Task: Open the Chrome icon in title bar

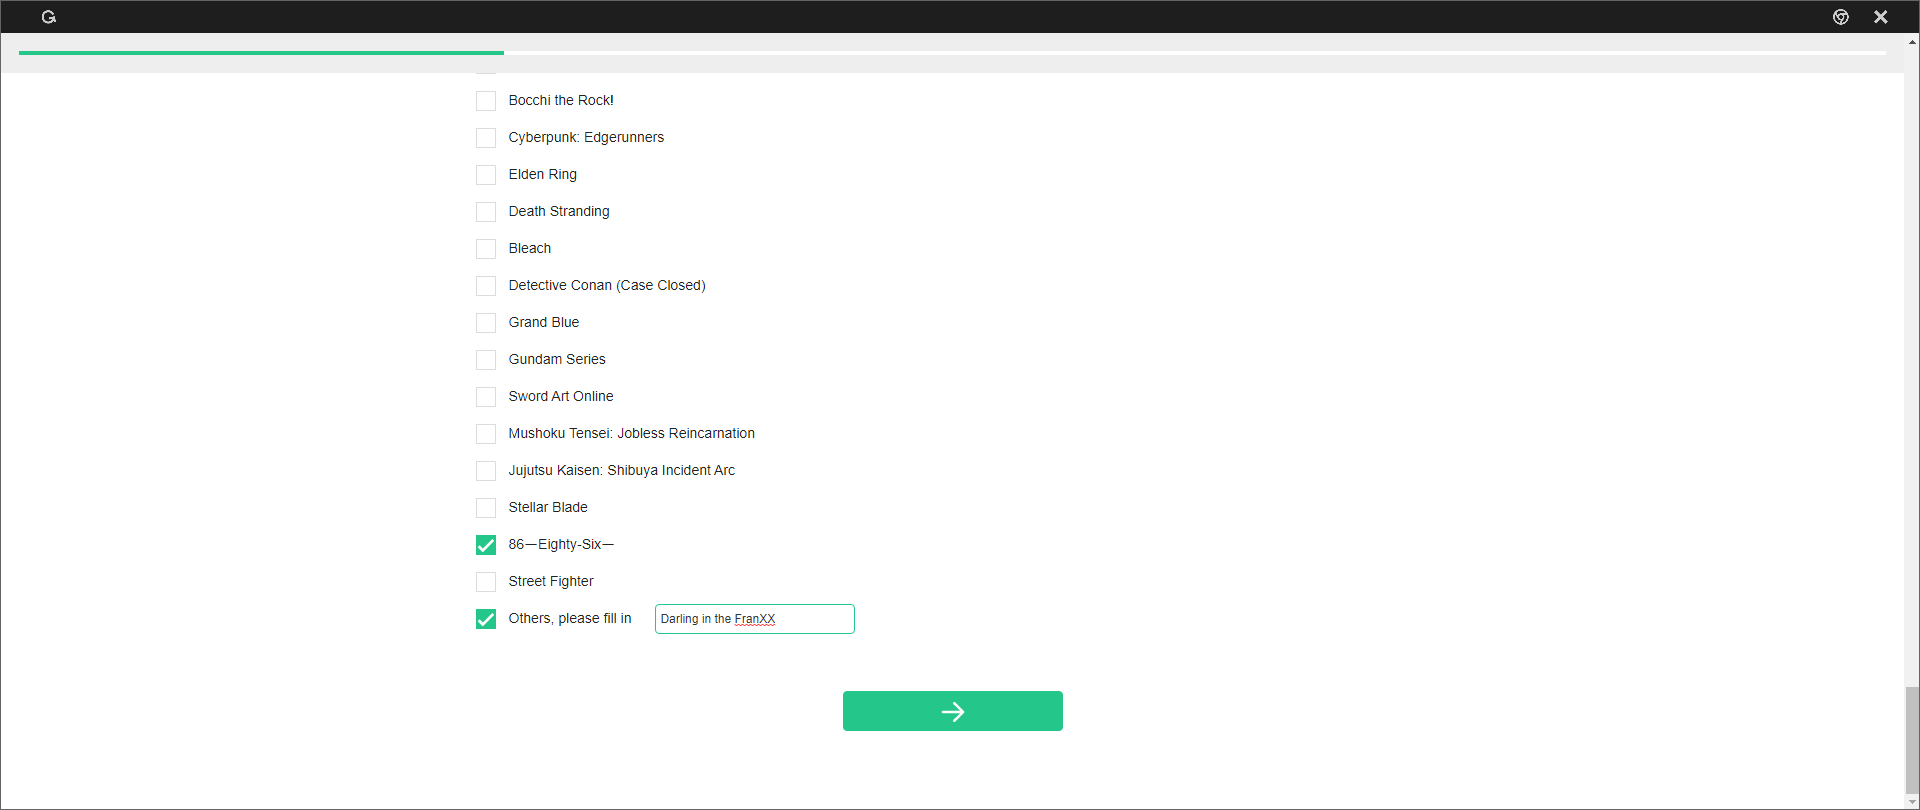Action: tap(1841, 17)
